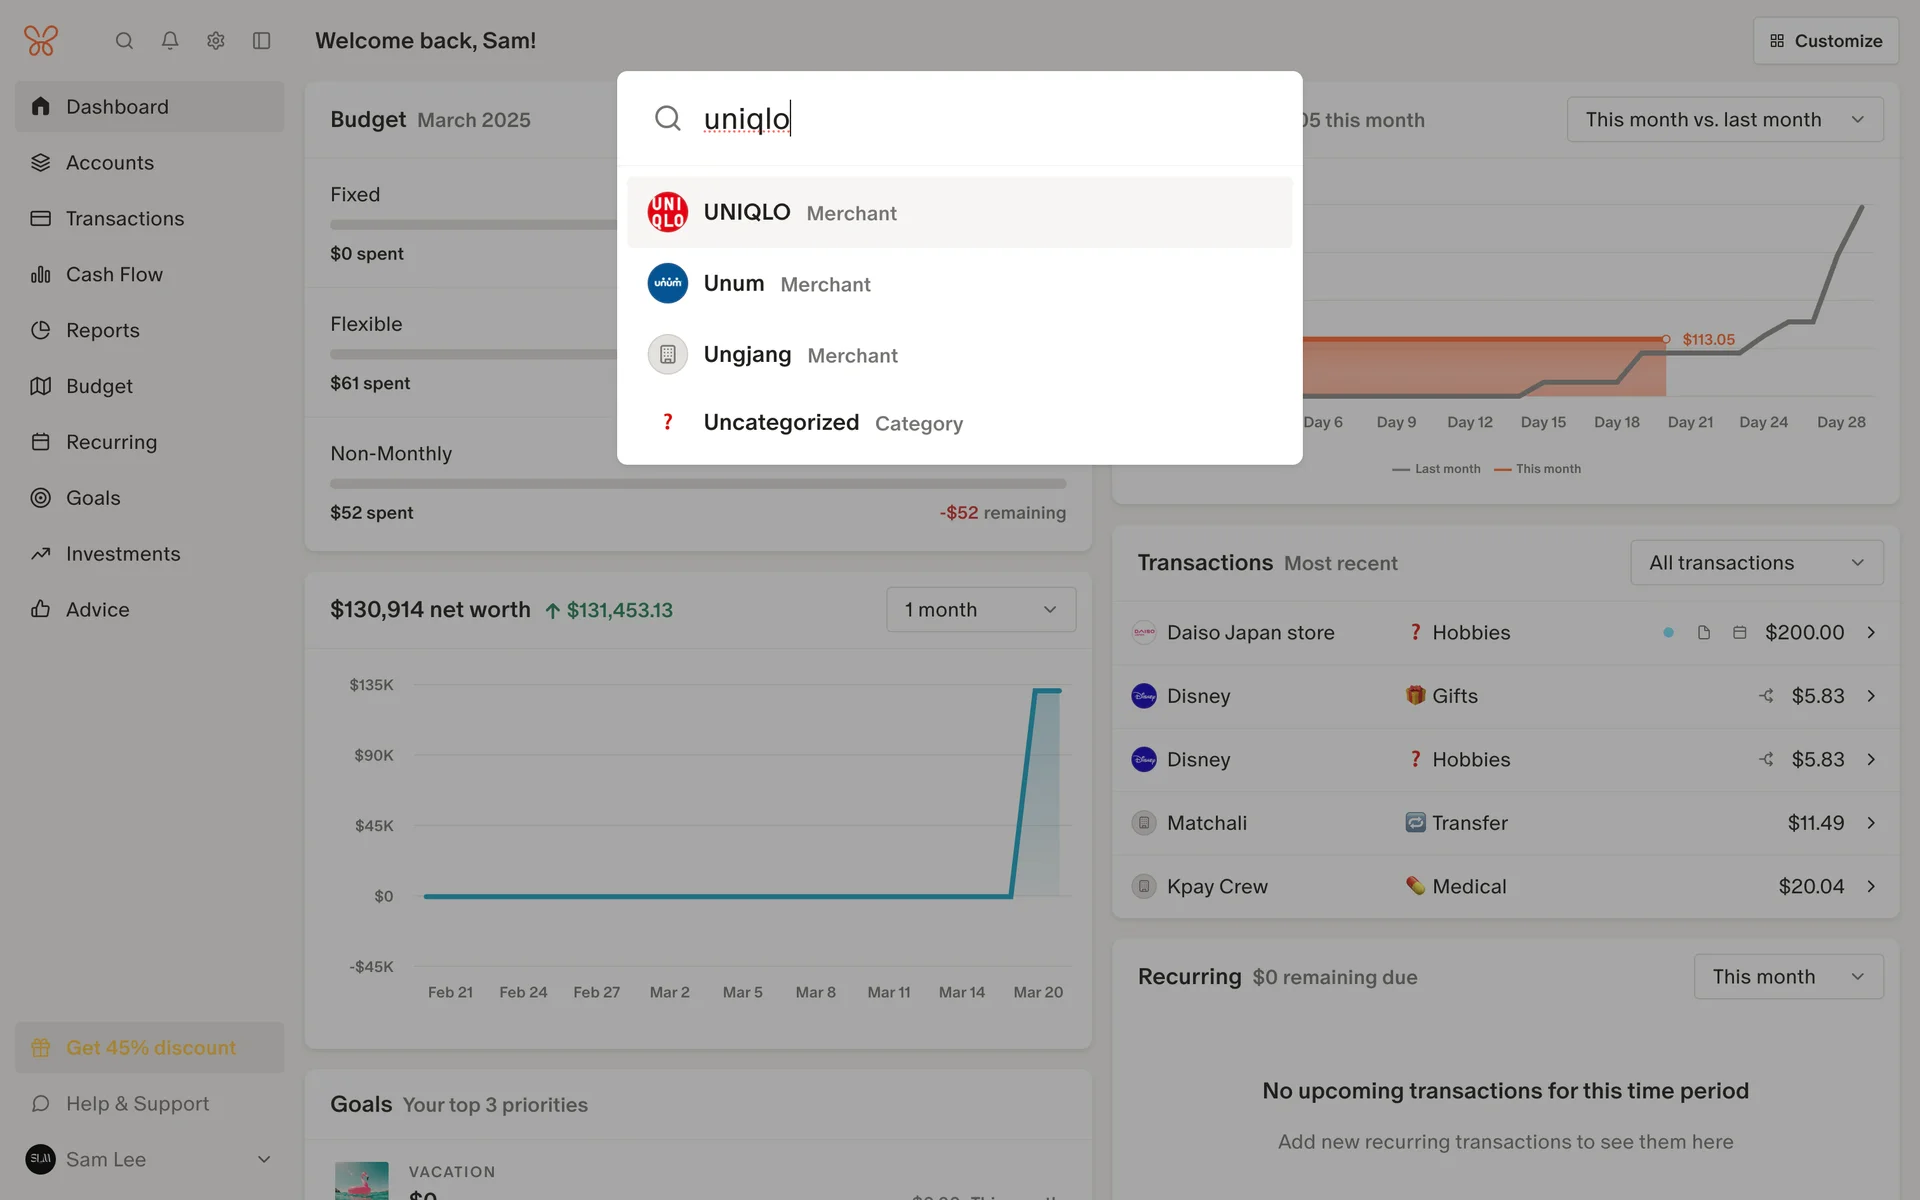Open settings via the gear icon
1920x1200 pixels.
[216, 41]
